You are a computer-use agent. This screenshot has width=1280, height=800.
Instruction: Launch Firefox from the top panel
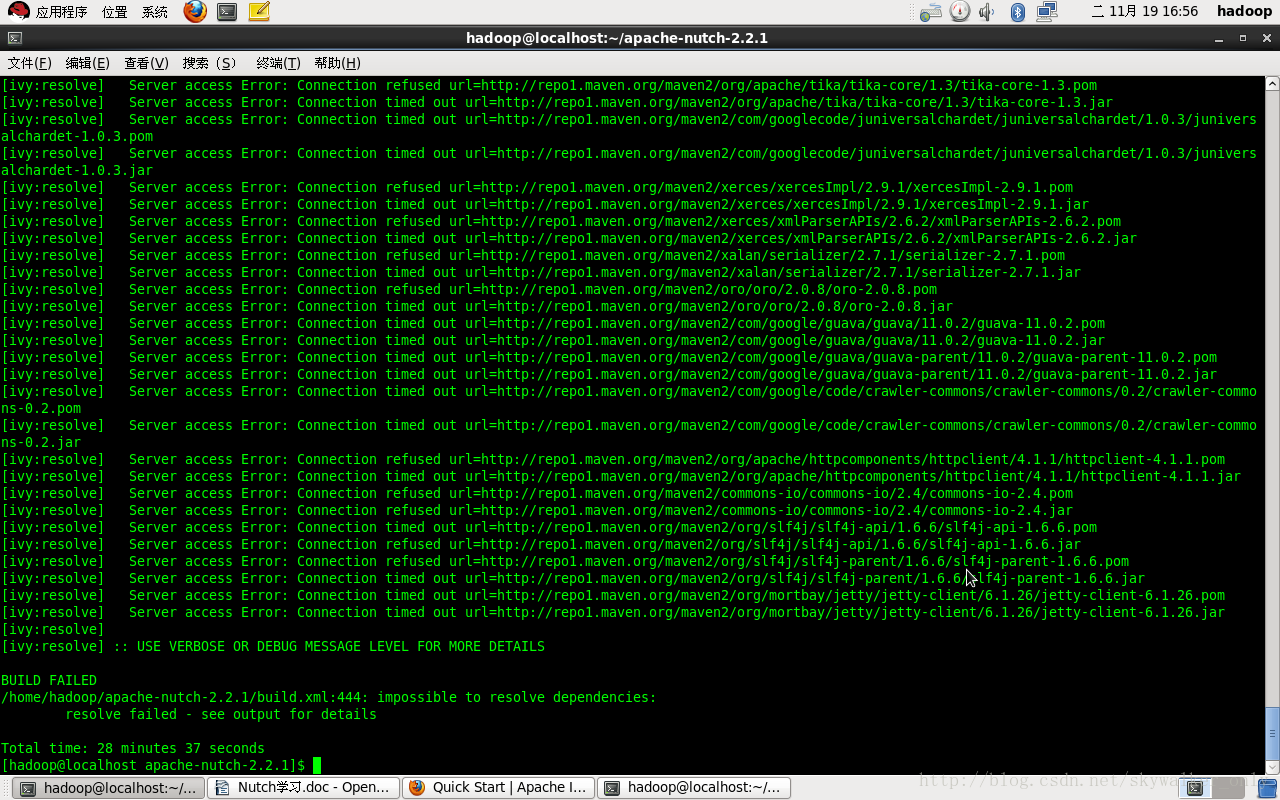pyautogui.click(x=195, y=12)
